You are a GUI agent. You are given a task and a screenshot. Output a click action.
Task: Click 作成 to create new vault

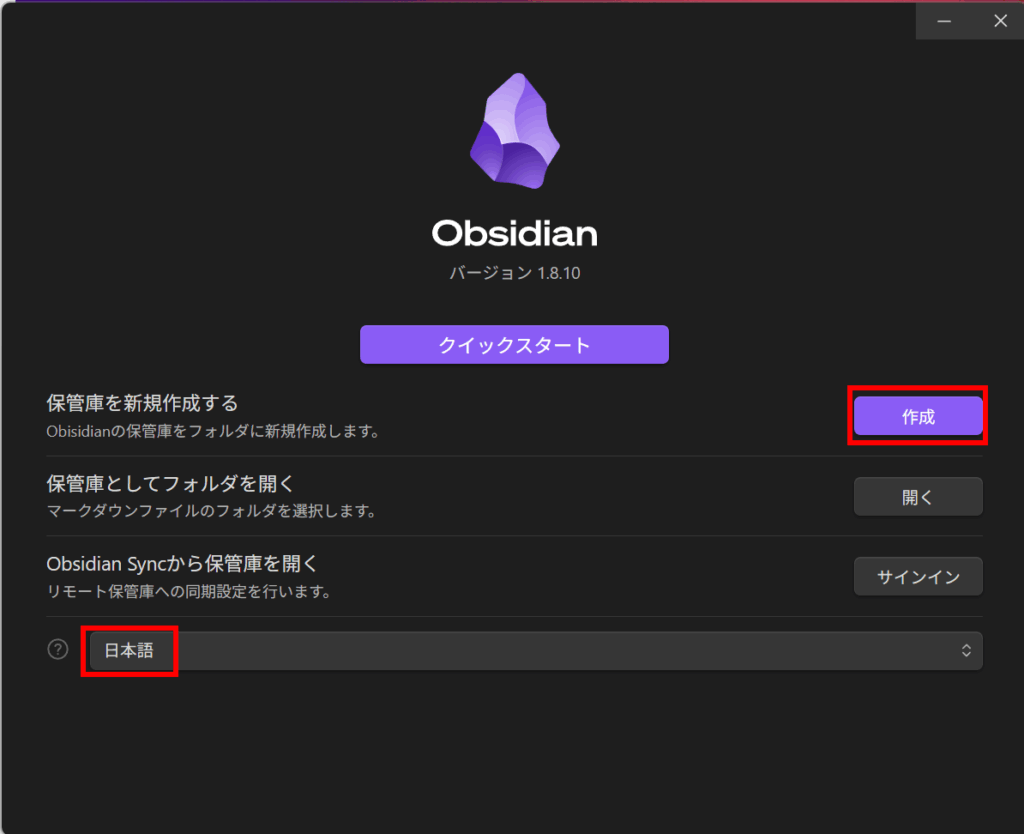pyautogui.click(x=918, y=416)
